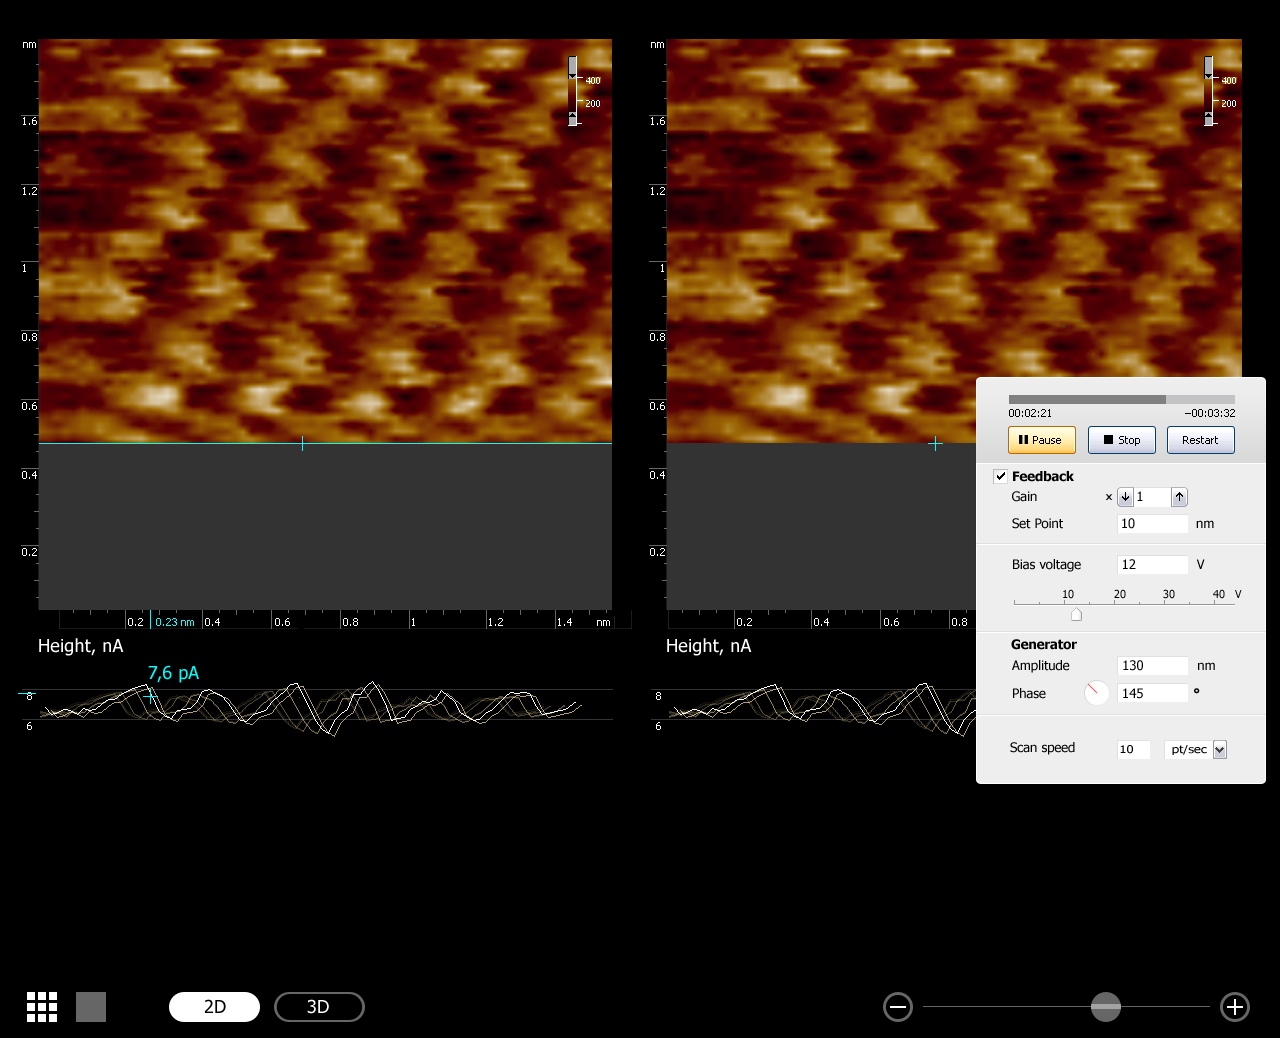Select single-pane view square icon

tap(91, 1007)
